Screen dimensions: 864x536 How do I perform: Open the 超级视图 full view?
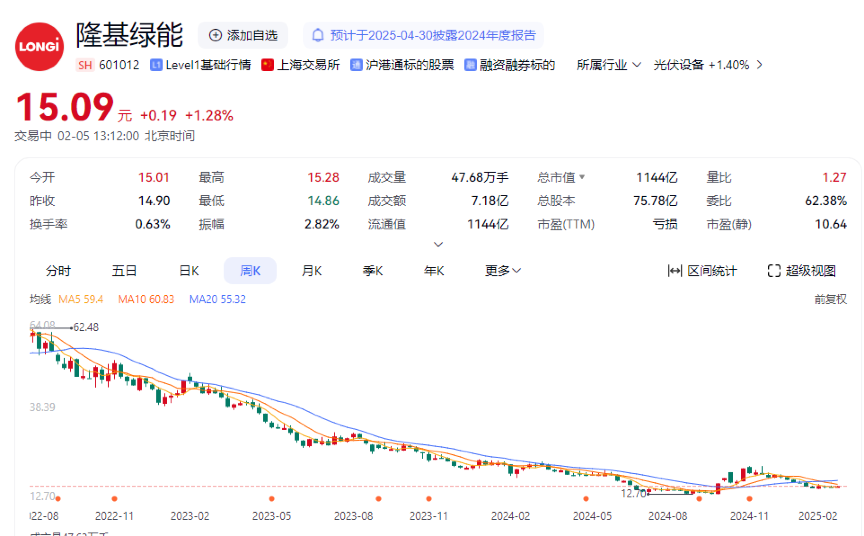click(x=802, y=270)
